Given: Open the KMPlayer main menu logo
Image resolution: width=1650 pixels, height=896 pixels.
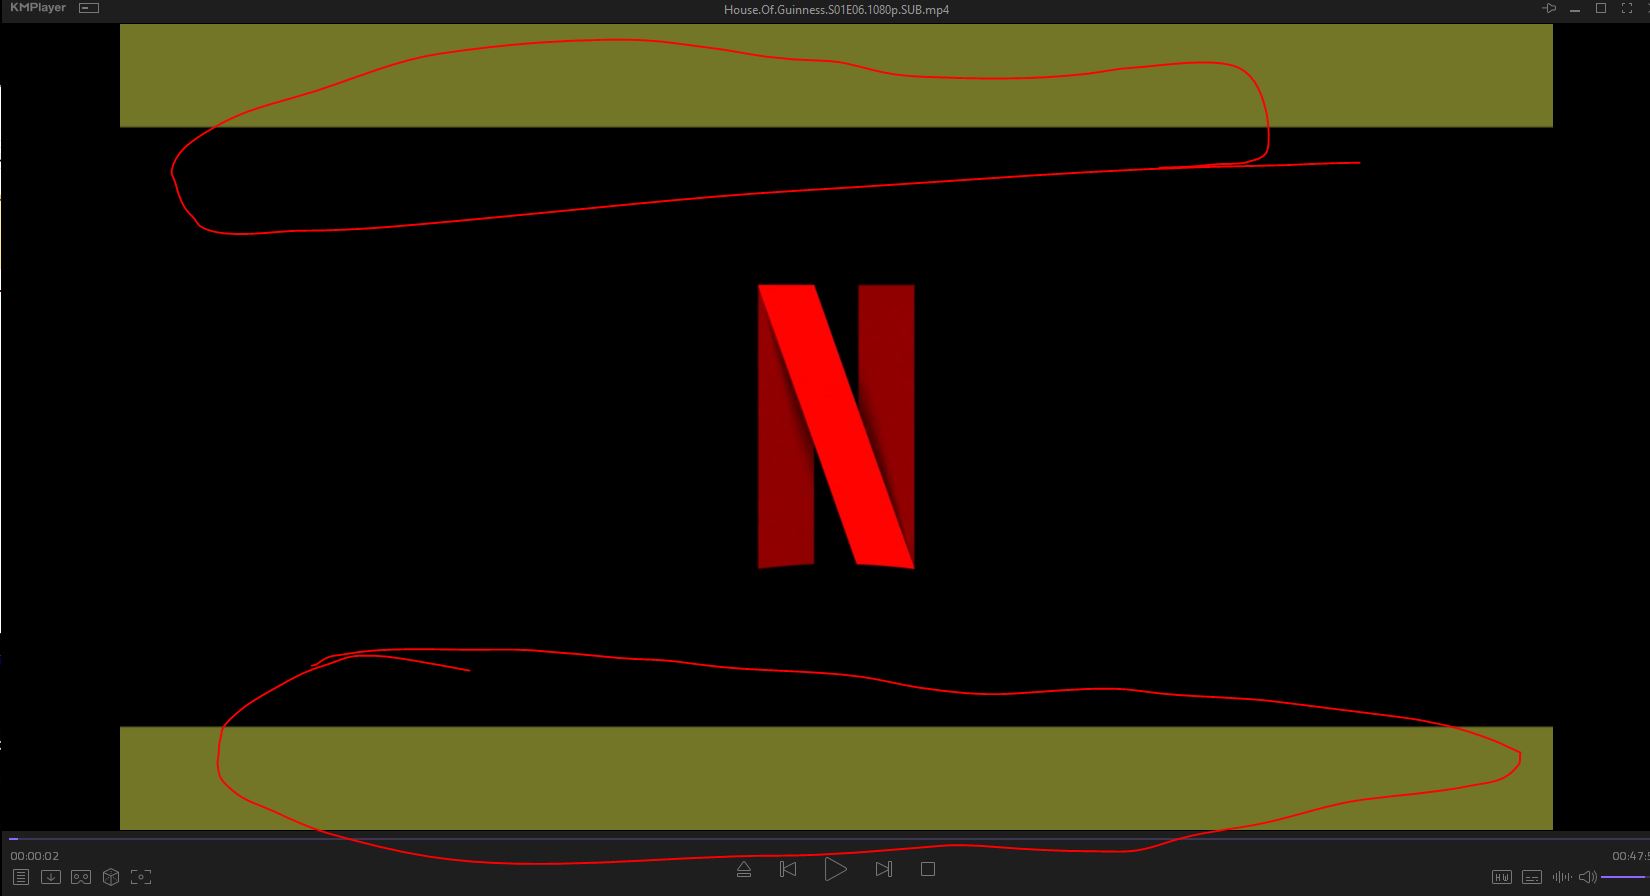Looking at the screenshot, I should (38, 8).
